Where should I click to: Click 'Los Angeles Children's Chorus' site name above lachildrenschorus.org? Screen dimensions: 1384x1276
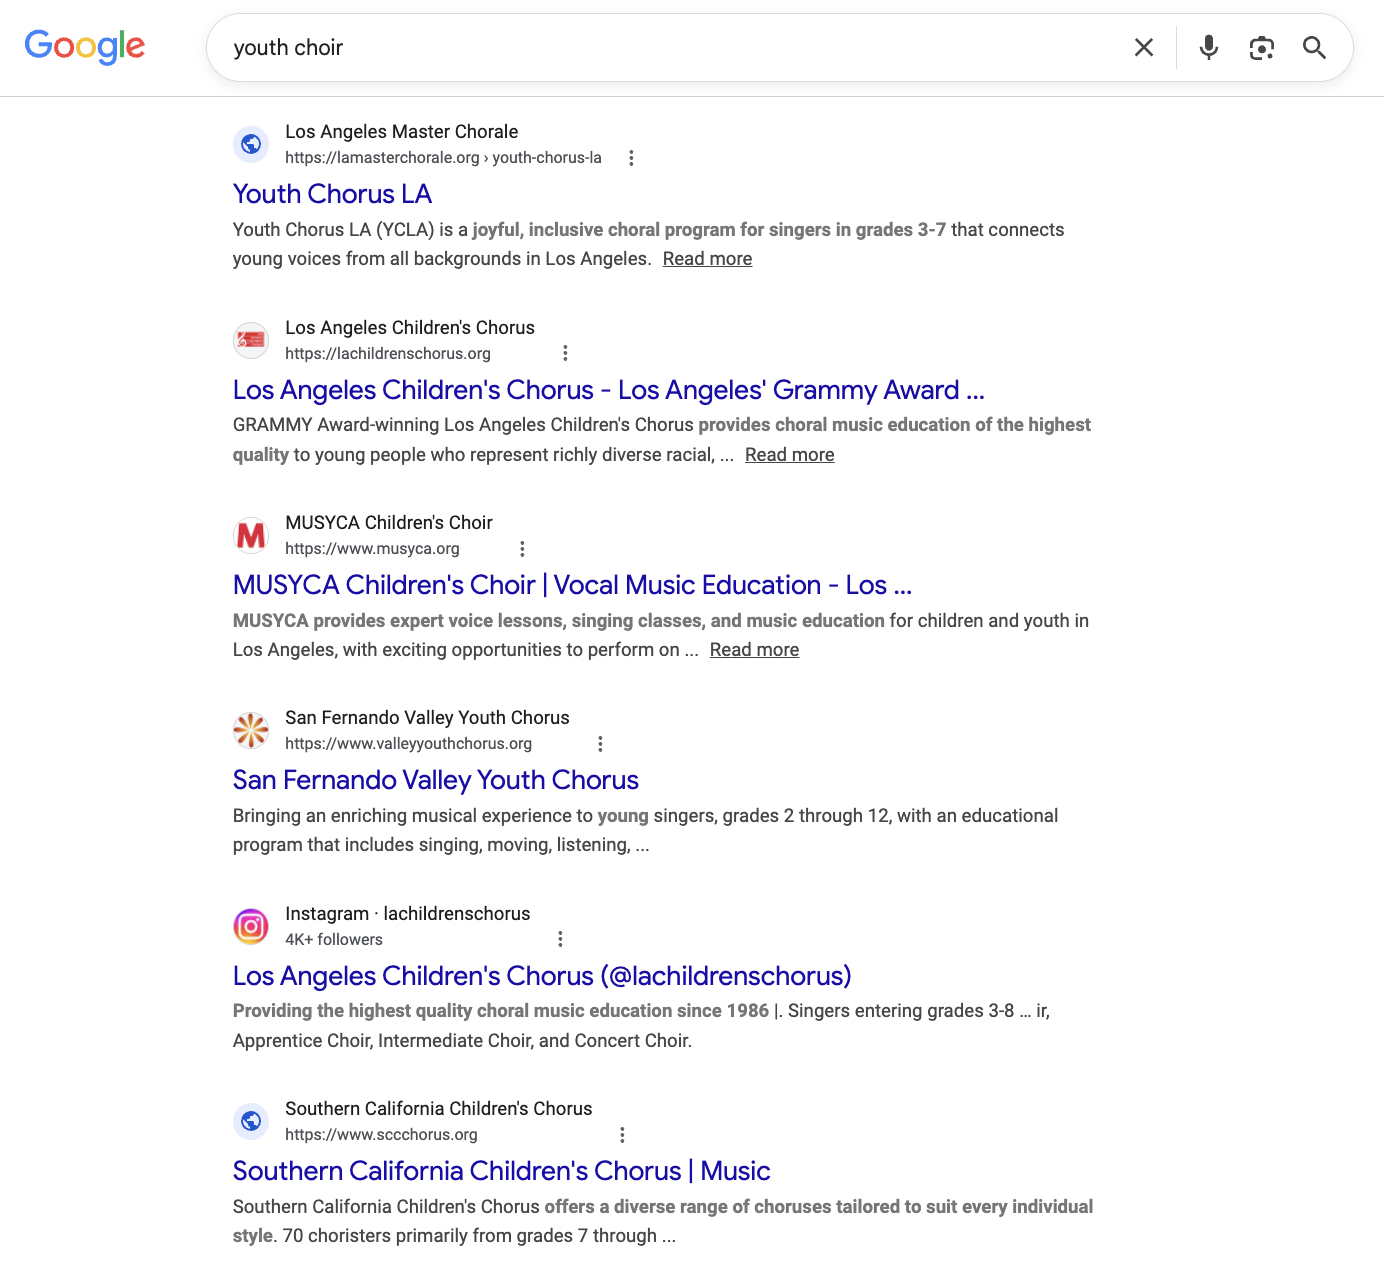click(409, 328)
